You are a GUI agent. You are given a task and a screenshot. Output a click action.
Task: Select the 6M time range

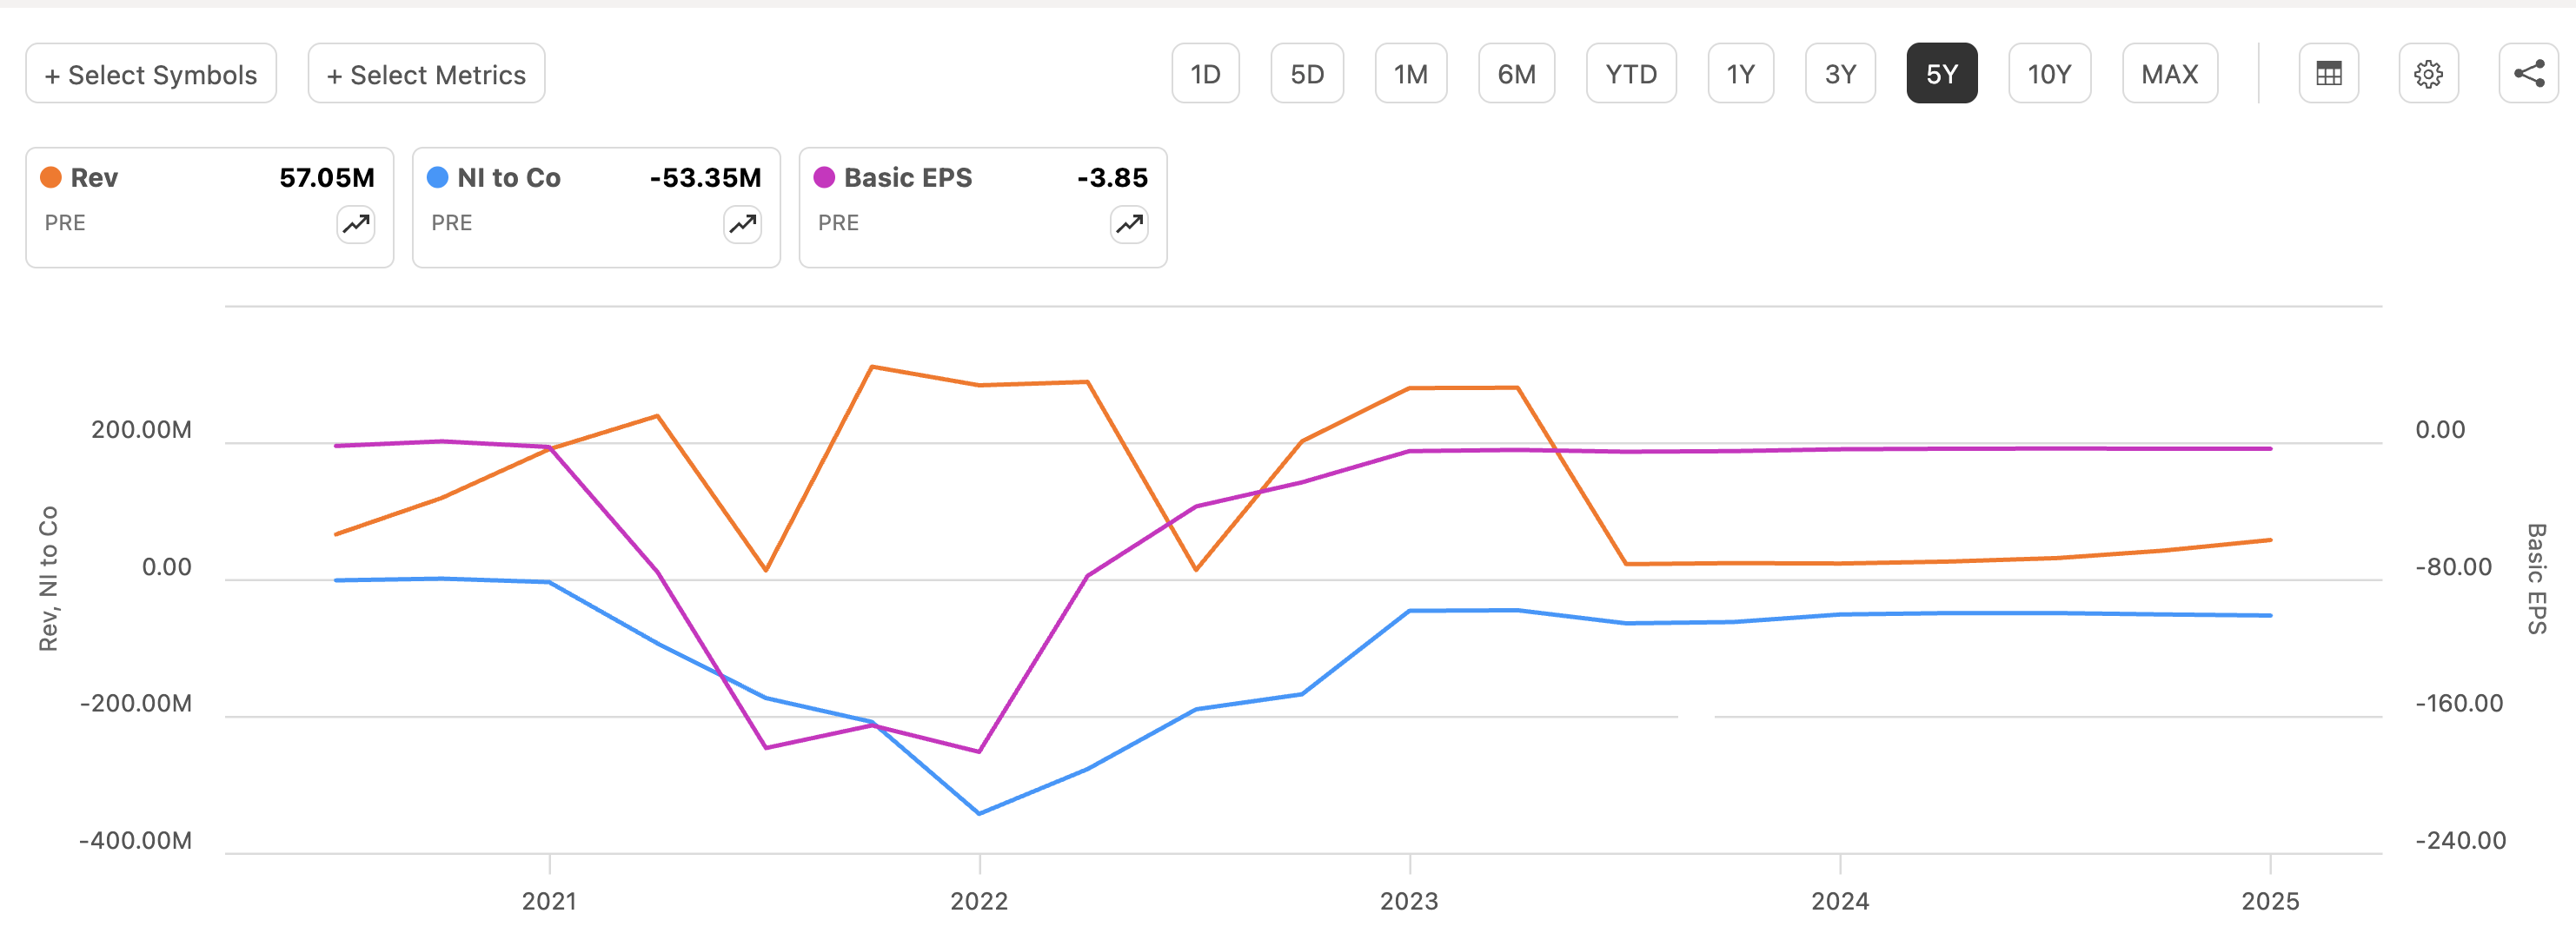(1516, 73)
